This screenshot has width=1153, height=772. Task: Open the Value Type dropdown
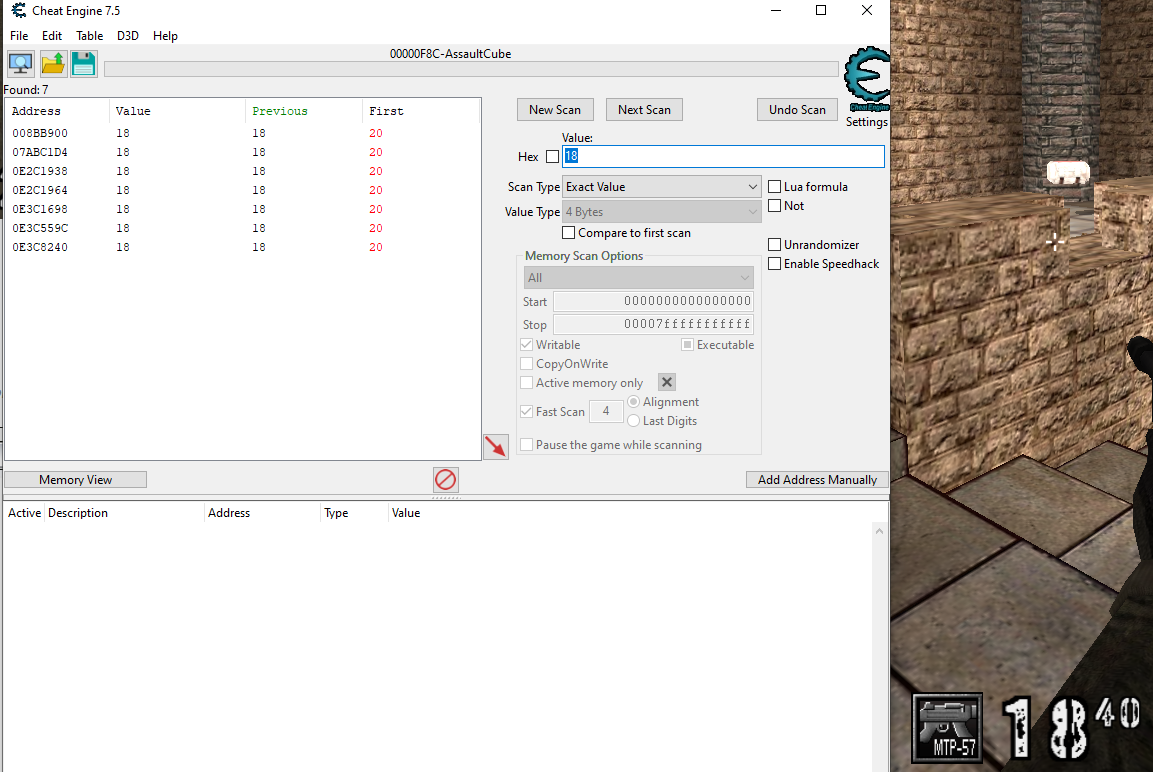(x=661, y=212)
